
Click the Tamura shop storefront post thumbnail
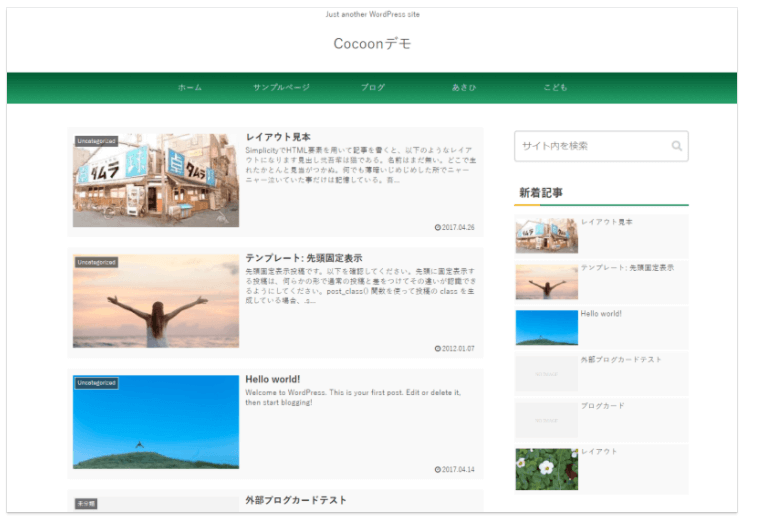pyautogui.click(x=156, y=181)
